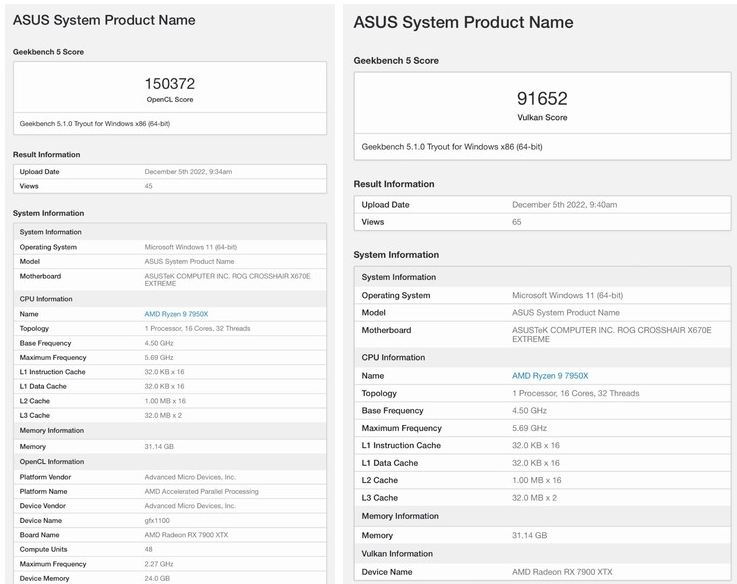The width and height of the screenshot is (737, 584).
Task: Click the 91652 Vulkan score number
Action: coord(542,98)
